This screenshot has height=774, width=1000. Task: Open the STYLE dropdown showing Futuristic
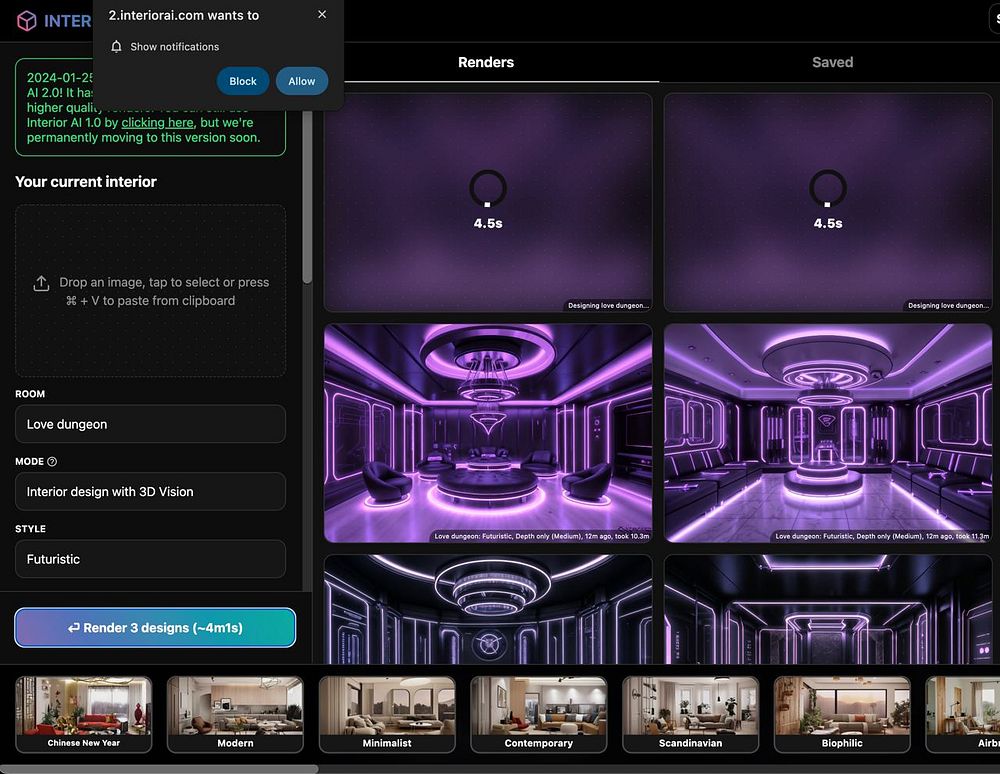coord(151,559)
